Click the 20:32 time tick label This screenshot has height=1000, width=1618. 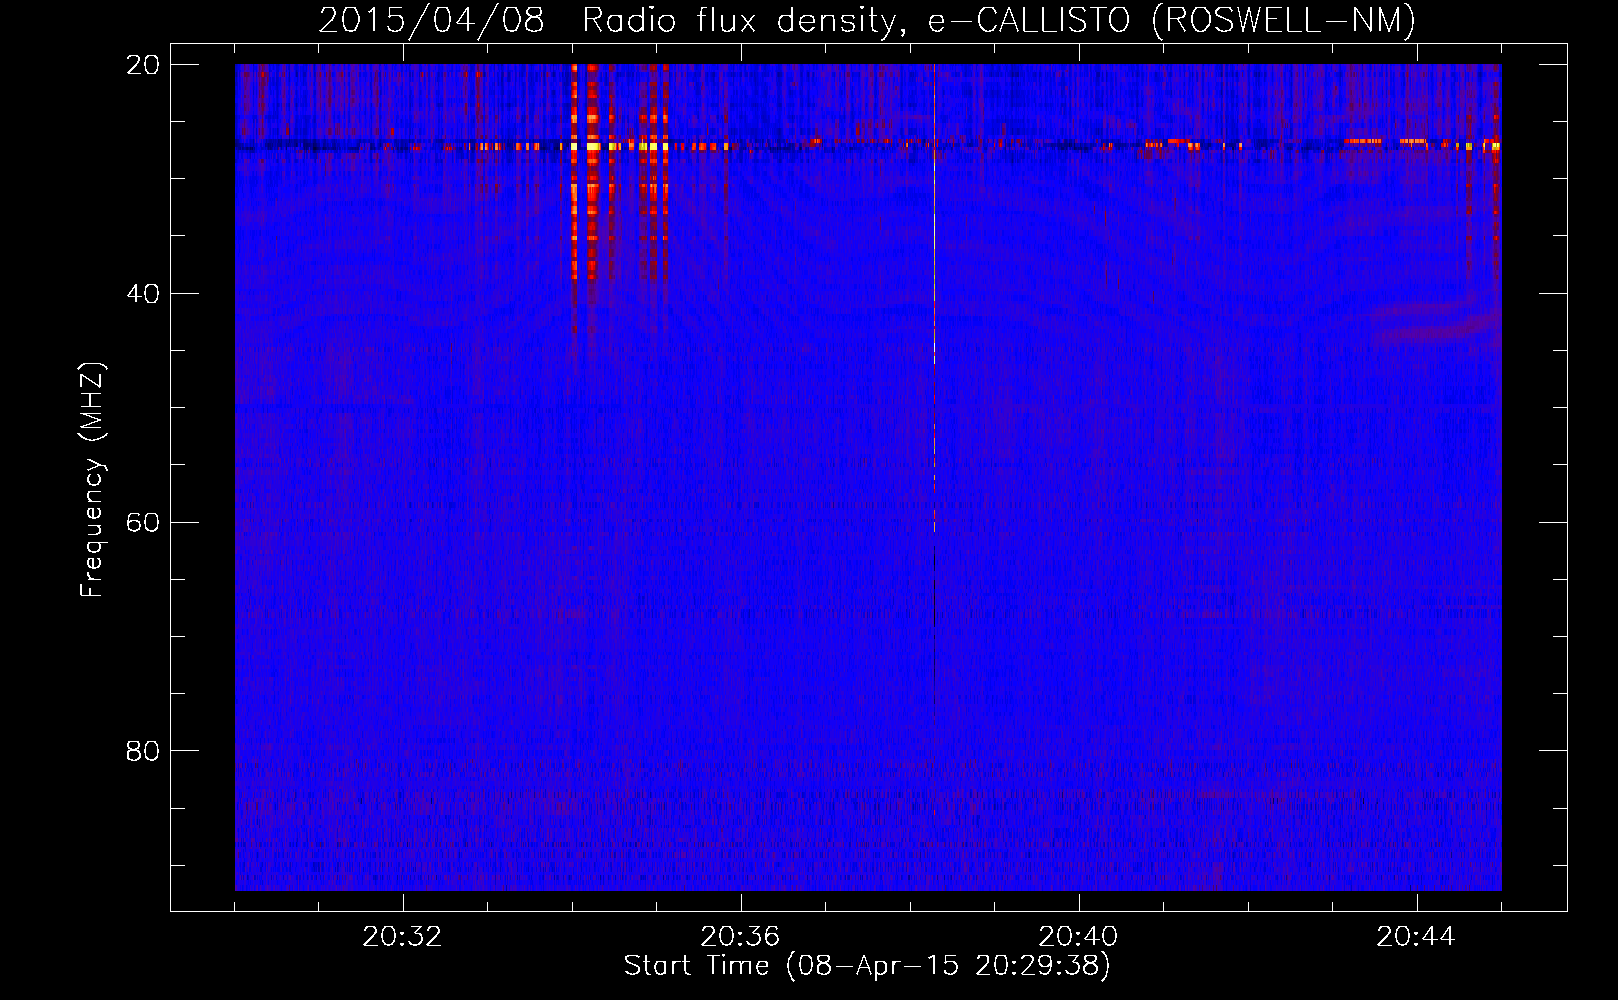click(402, 937)
